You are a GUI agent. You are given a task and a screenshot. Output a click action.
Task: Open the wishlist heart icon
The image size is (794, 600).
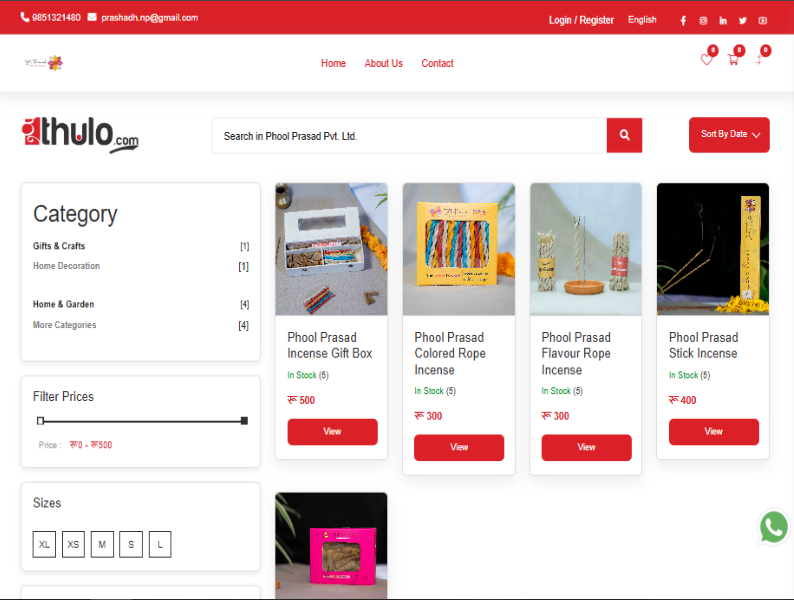pos(706,60)
